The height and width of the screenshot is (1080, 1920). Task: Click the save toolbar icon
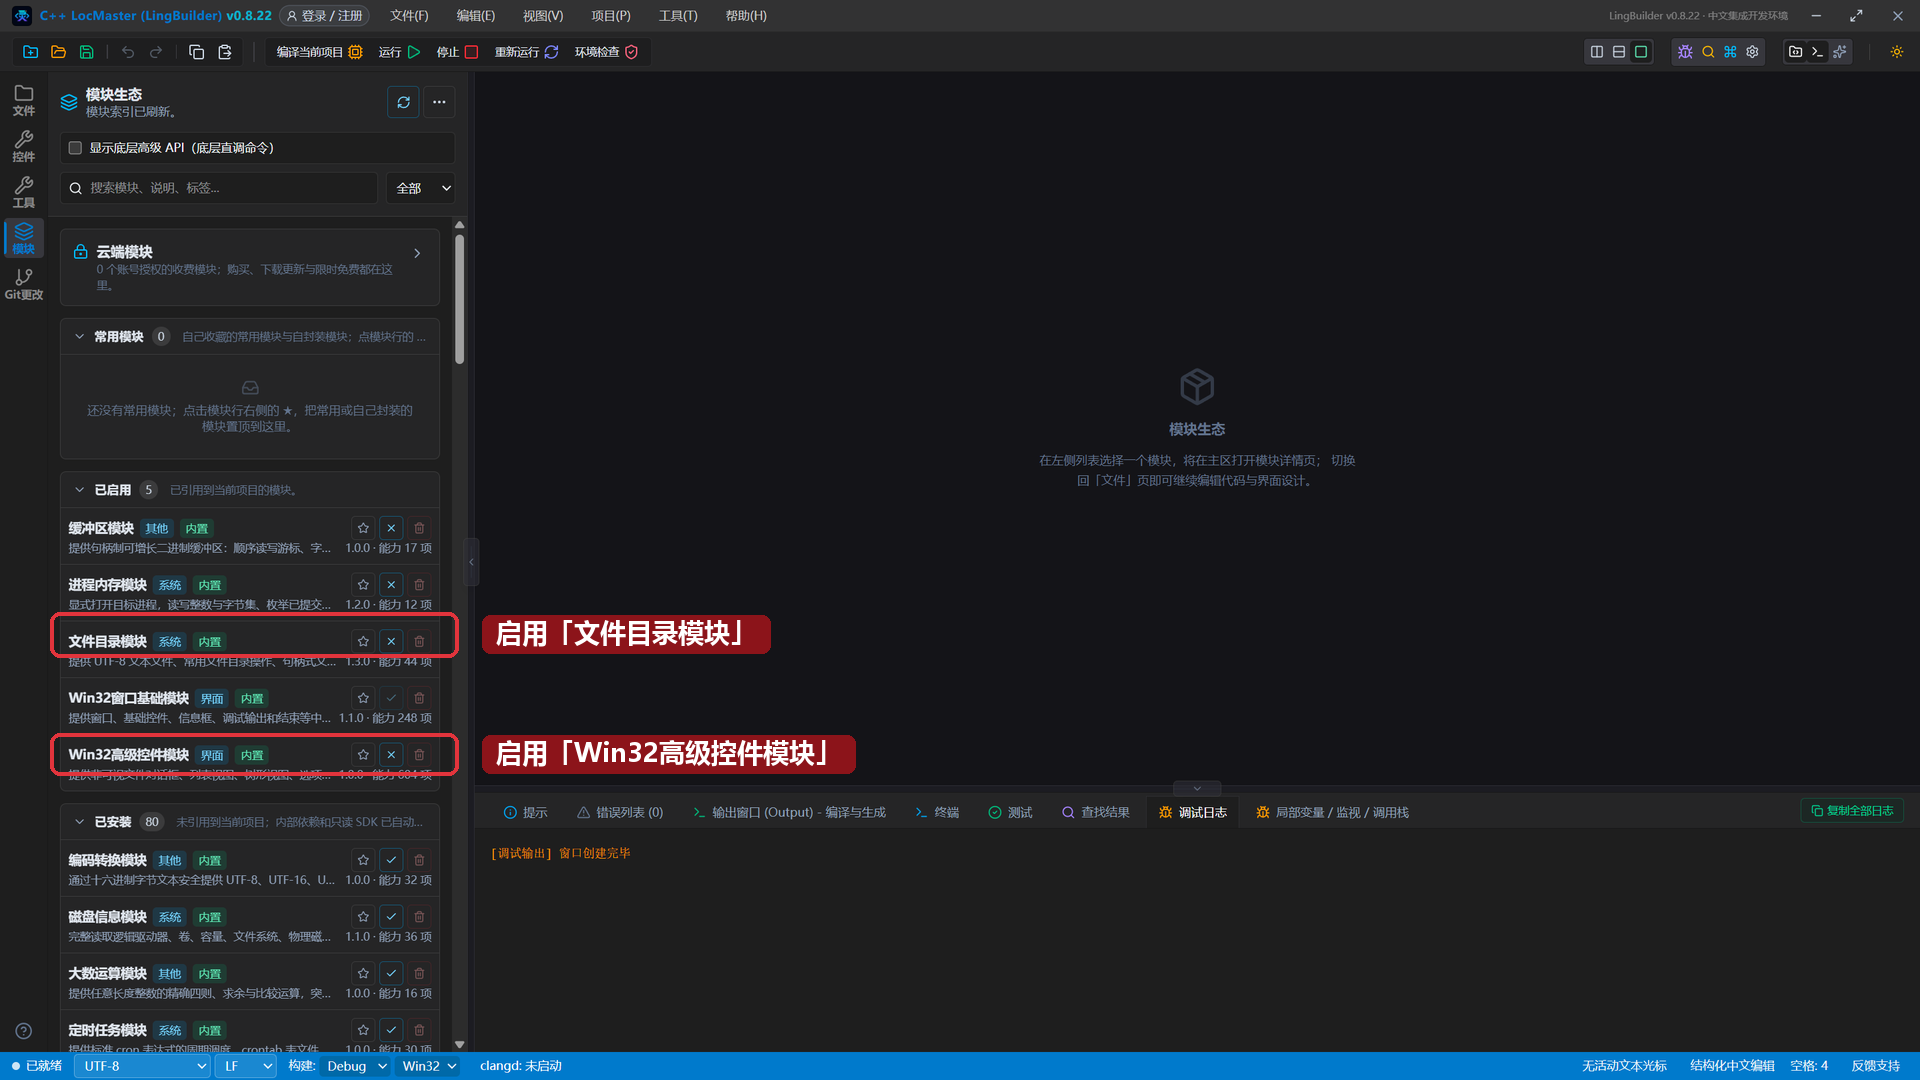[86, 52]
